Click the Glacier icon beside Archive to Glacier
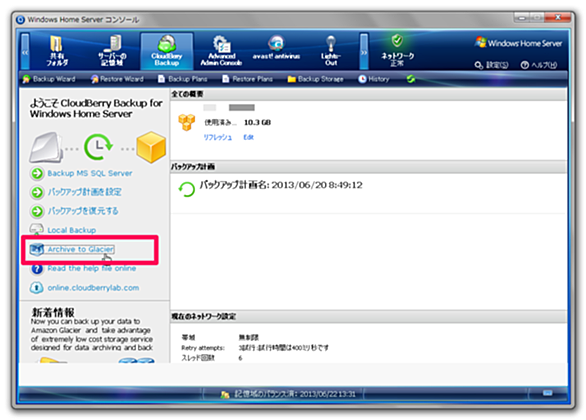 click(37, 249)
